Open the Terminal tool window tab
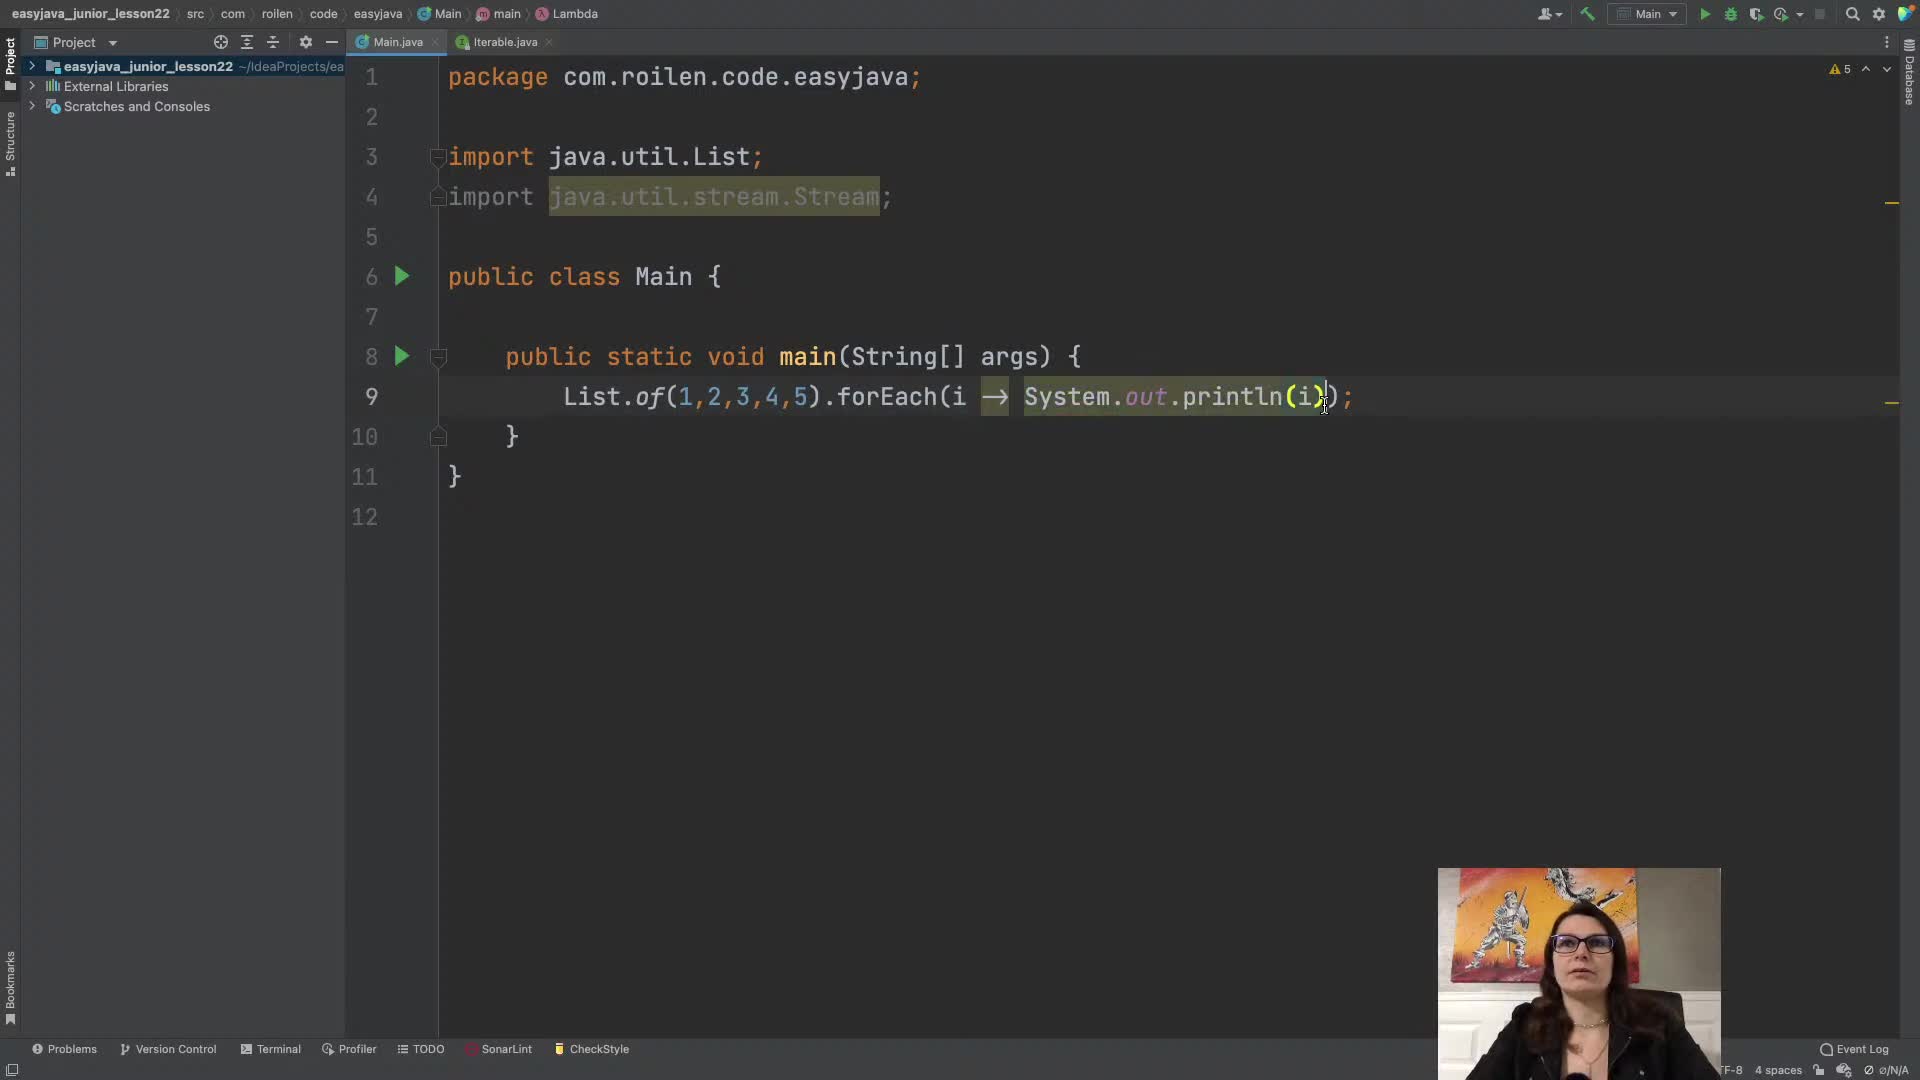Screen dimensions: 1920x1080 coord(270,1049)
